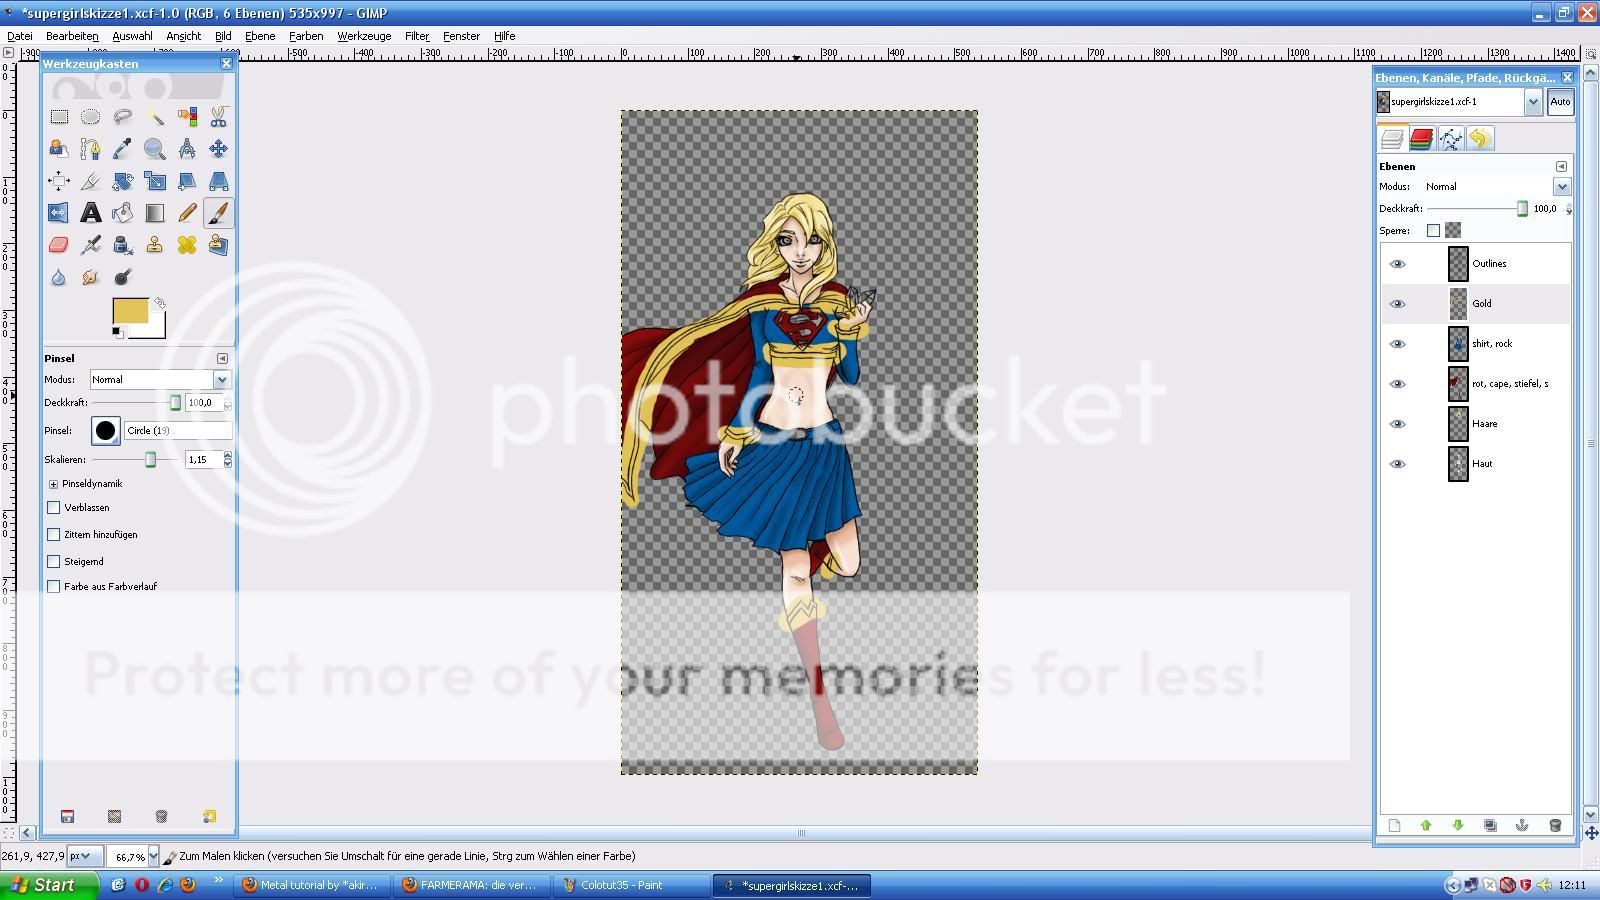Open the Farben menu
The image size is (1600, 900).
tap(306, 36)
